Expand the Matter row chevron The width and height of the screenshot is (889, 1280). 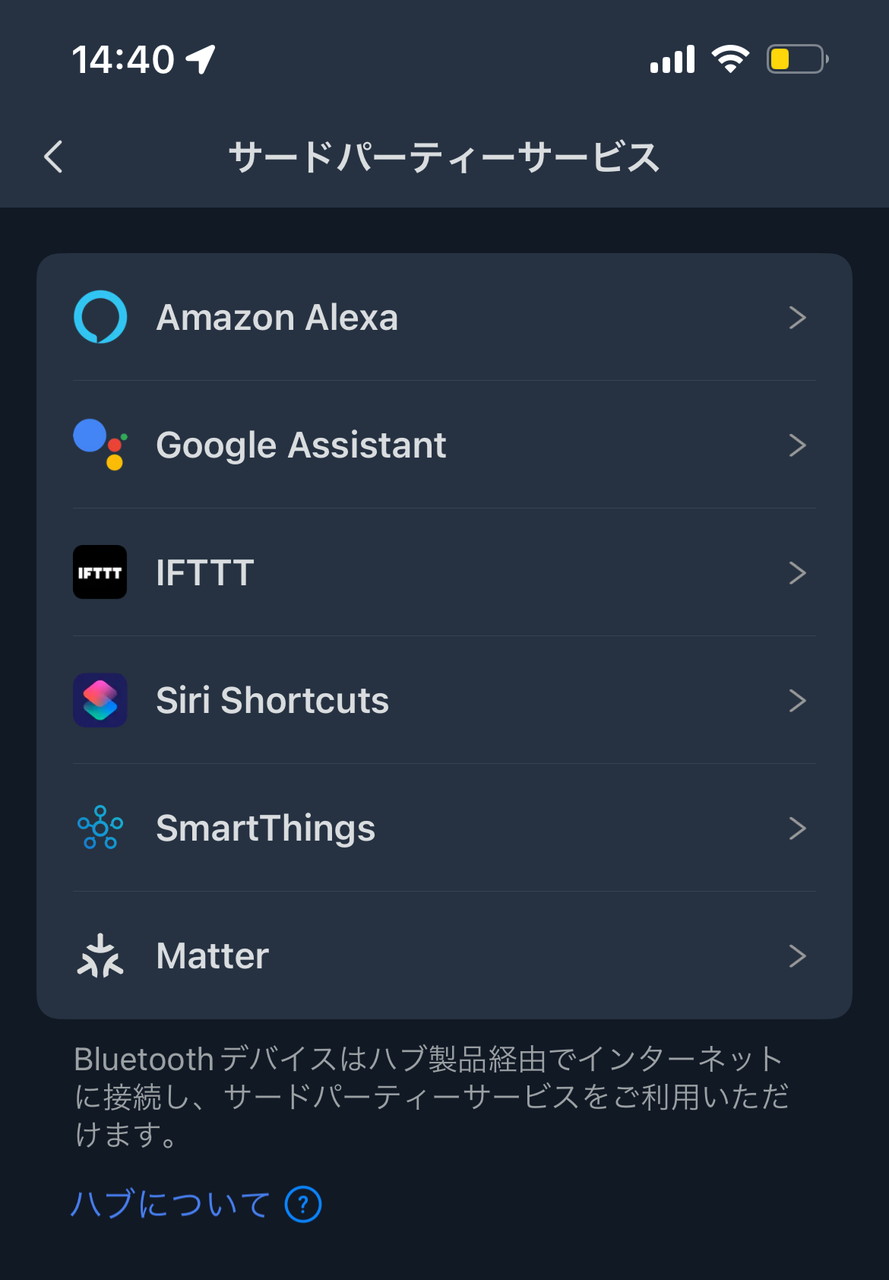tap(797, 956)
